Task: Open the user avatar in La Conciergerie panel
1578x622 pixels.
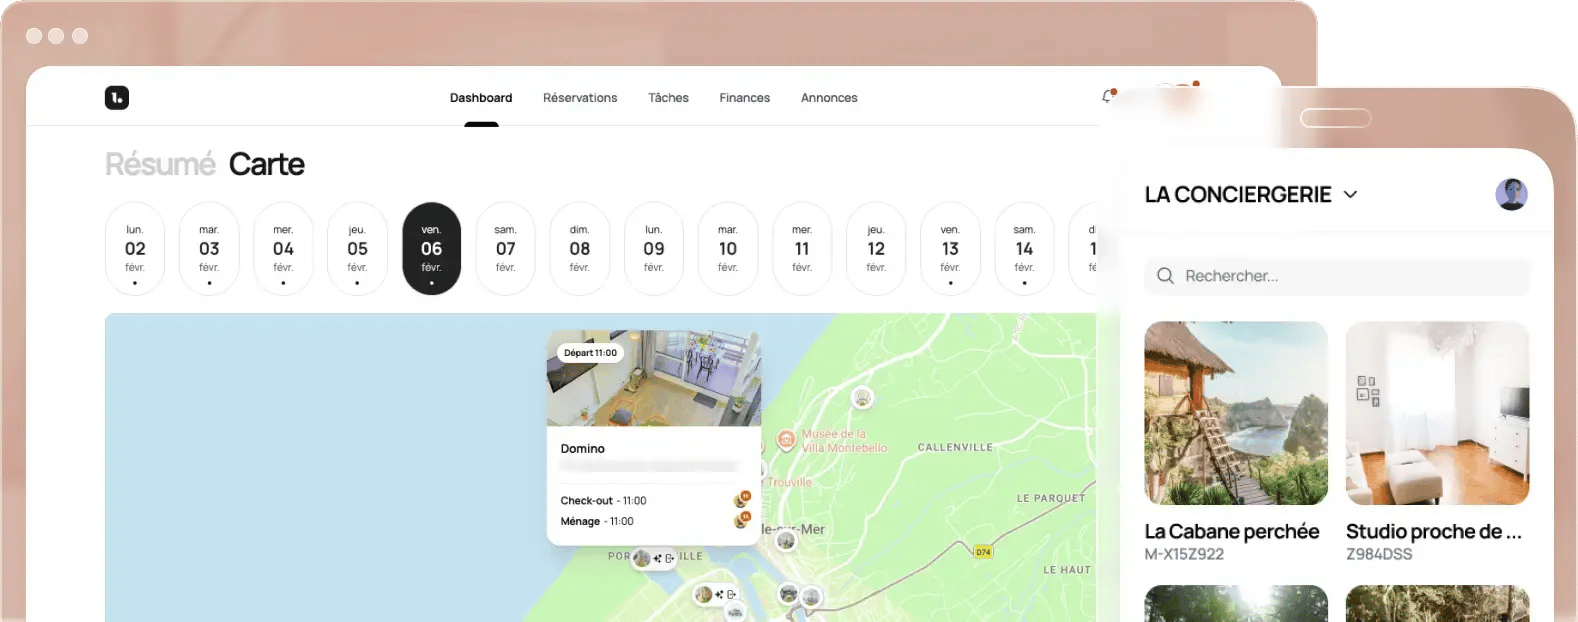Action: [x=1511, y=194]
